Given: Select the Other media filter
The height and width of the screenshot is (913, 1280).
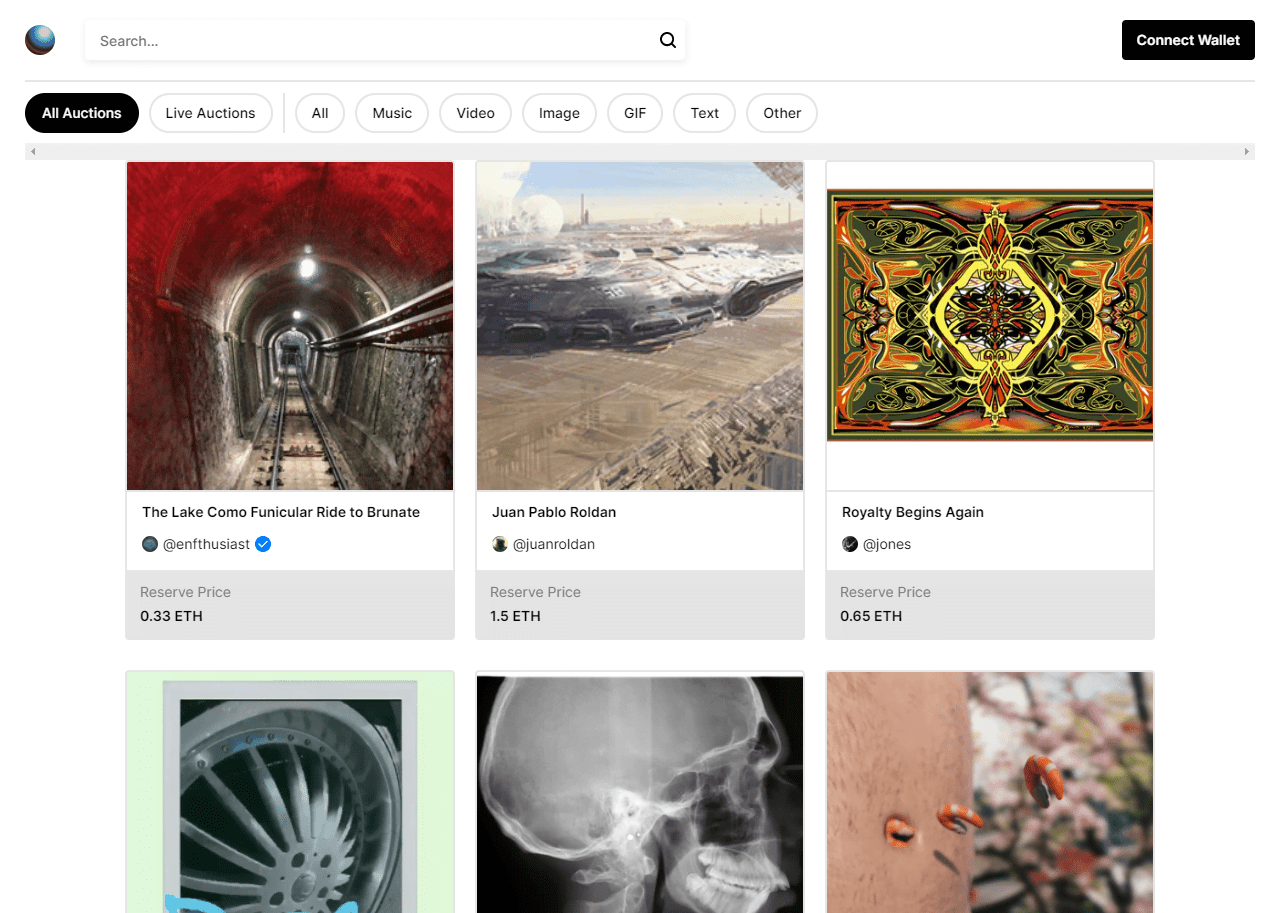Looking at the screenshot, I should tap(782, 113).
